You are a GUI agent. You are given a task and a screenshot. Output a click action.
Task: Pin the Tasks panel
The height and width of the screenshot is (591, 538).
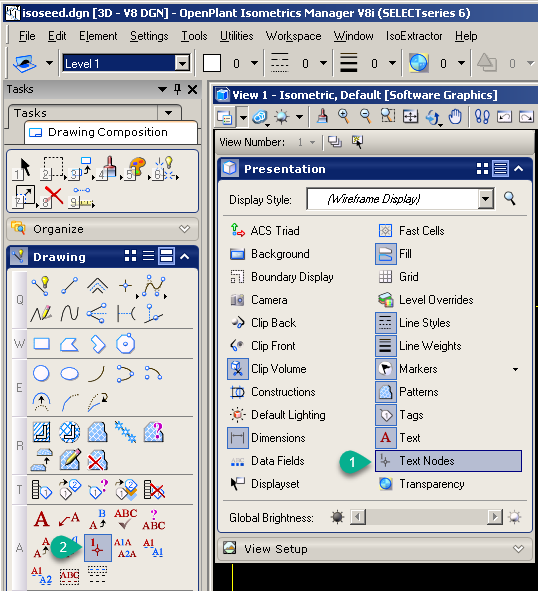click(x=177, y=89)
